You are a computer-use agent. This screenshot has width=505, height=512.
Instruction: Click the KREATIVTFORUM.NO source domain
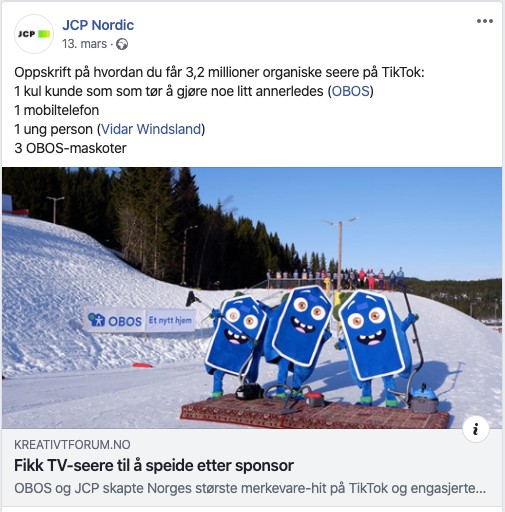pos(72,445)
